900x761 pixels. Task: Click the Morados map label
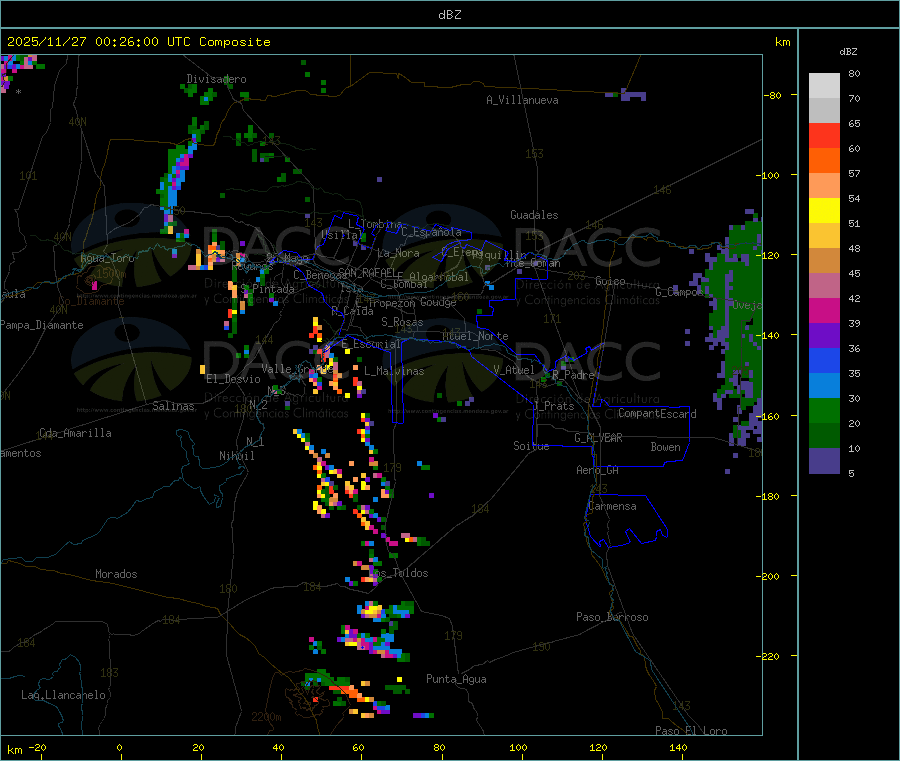tap(117, 574)
